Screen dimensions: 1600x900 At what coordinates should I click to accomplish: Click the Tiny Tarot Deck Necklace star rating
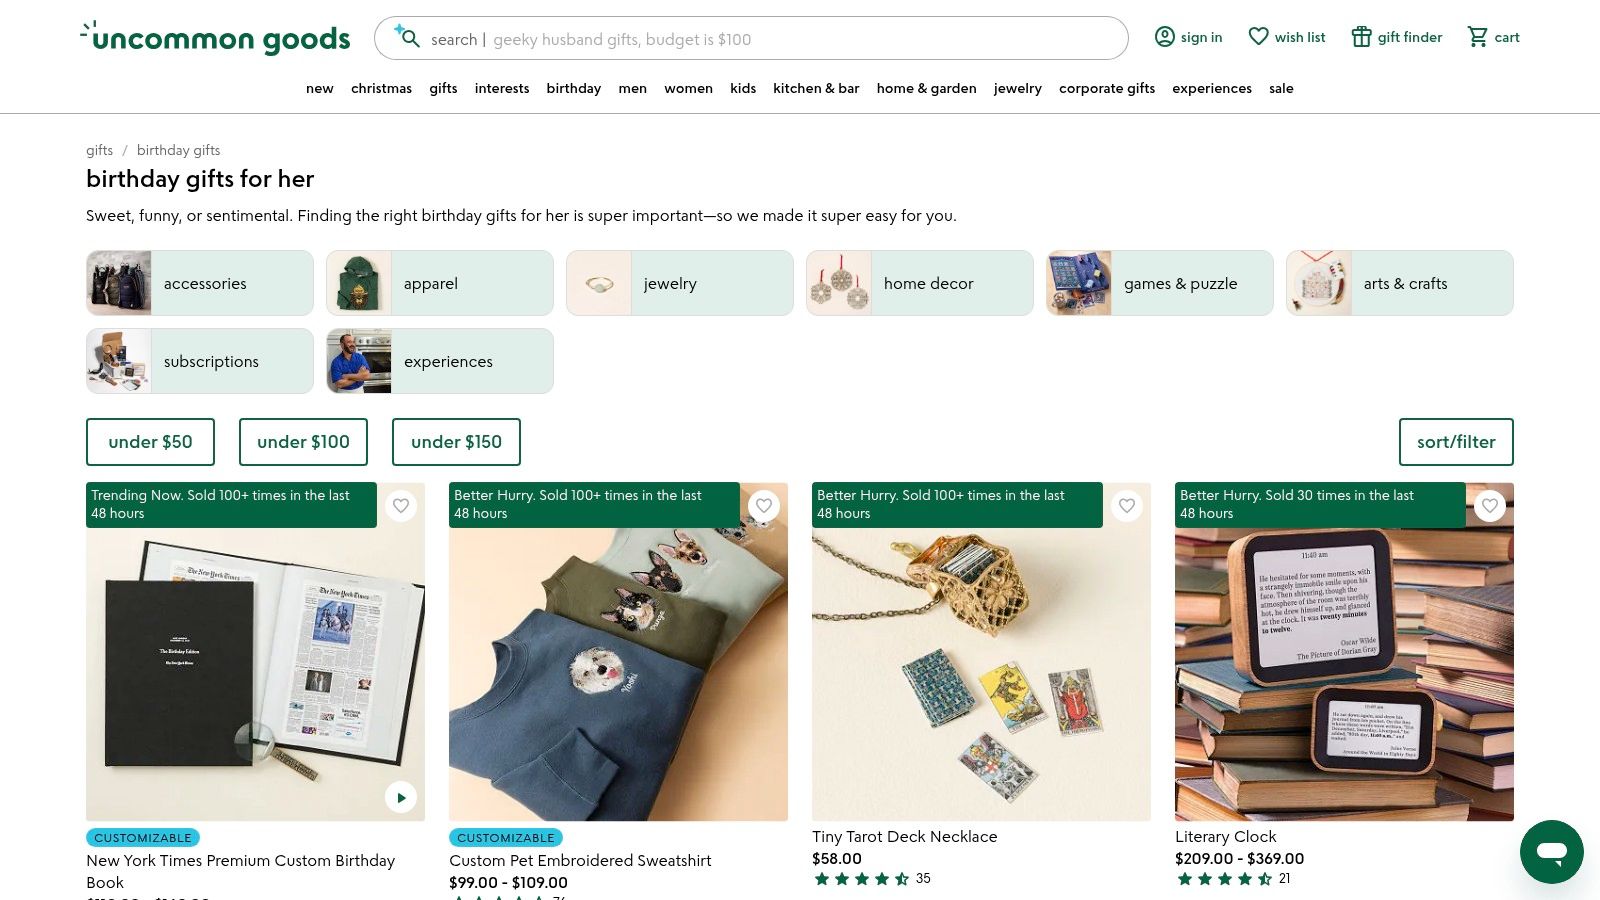(x=862, y=878)
